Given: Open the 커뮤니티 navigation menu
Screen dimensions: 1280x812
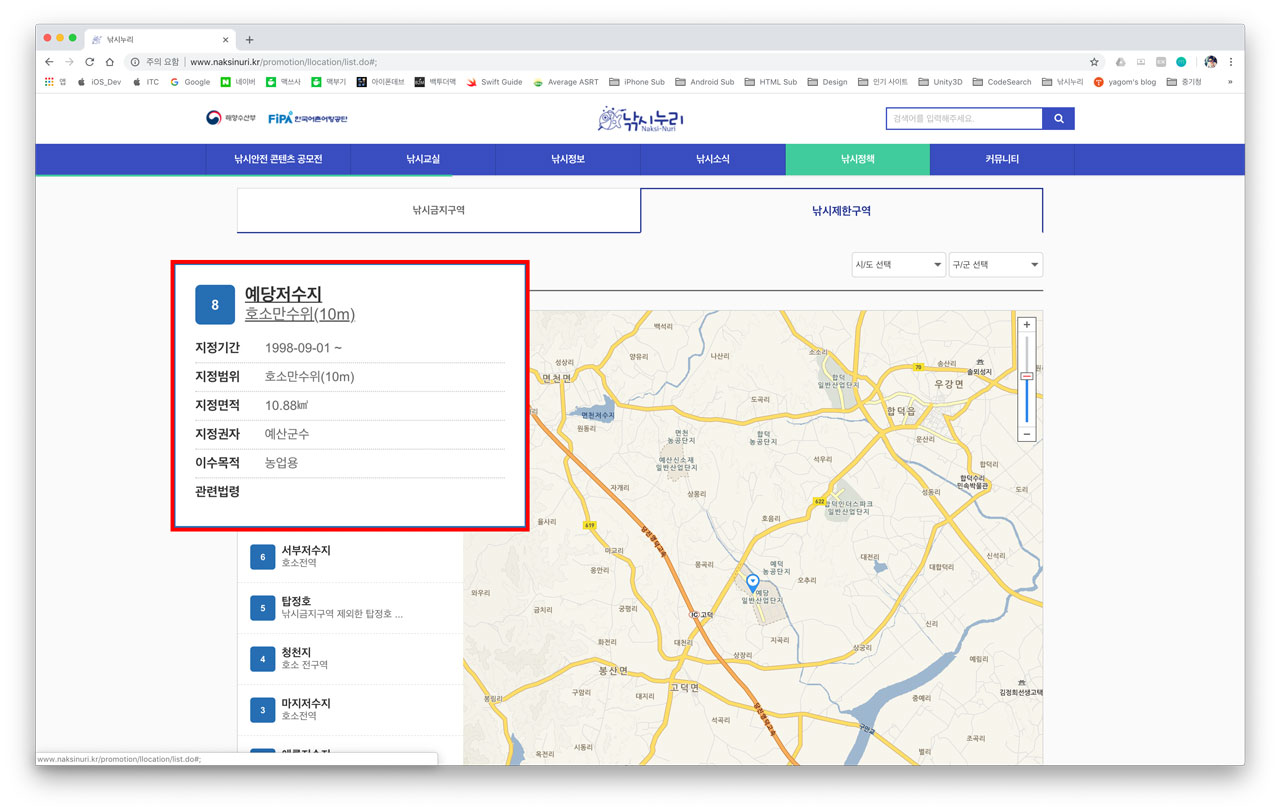Looking at the screenshot, I should coord(1002,159).
